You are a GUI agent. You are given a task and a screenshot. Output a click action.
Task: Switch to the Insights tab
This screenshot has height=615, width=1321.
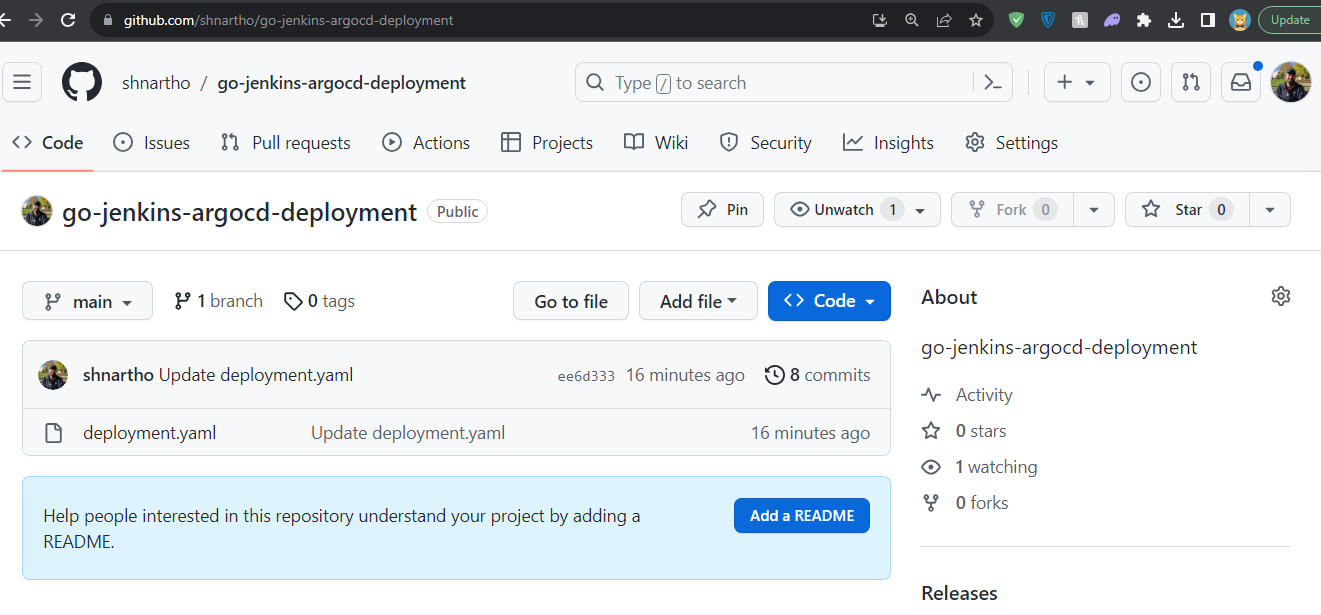pyautogui.click(x=888, y=143)
